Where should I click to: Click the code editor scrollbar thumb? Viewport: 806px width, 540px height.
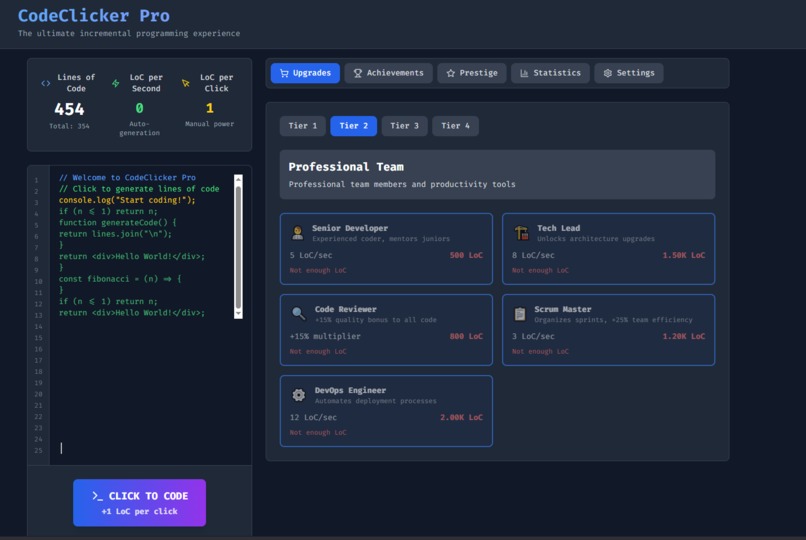point(238,247)
